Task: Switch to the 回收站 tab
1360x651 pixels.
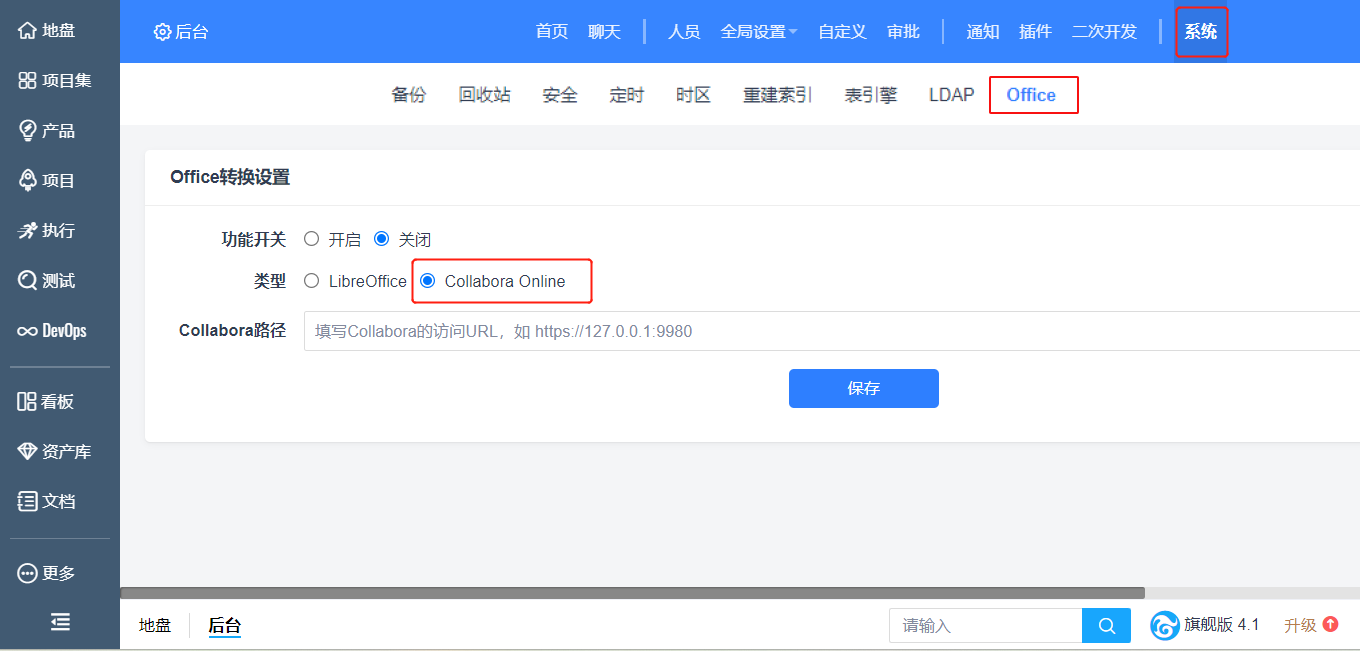Action: tap(485, 95)
